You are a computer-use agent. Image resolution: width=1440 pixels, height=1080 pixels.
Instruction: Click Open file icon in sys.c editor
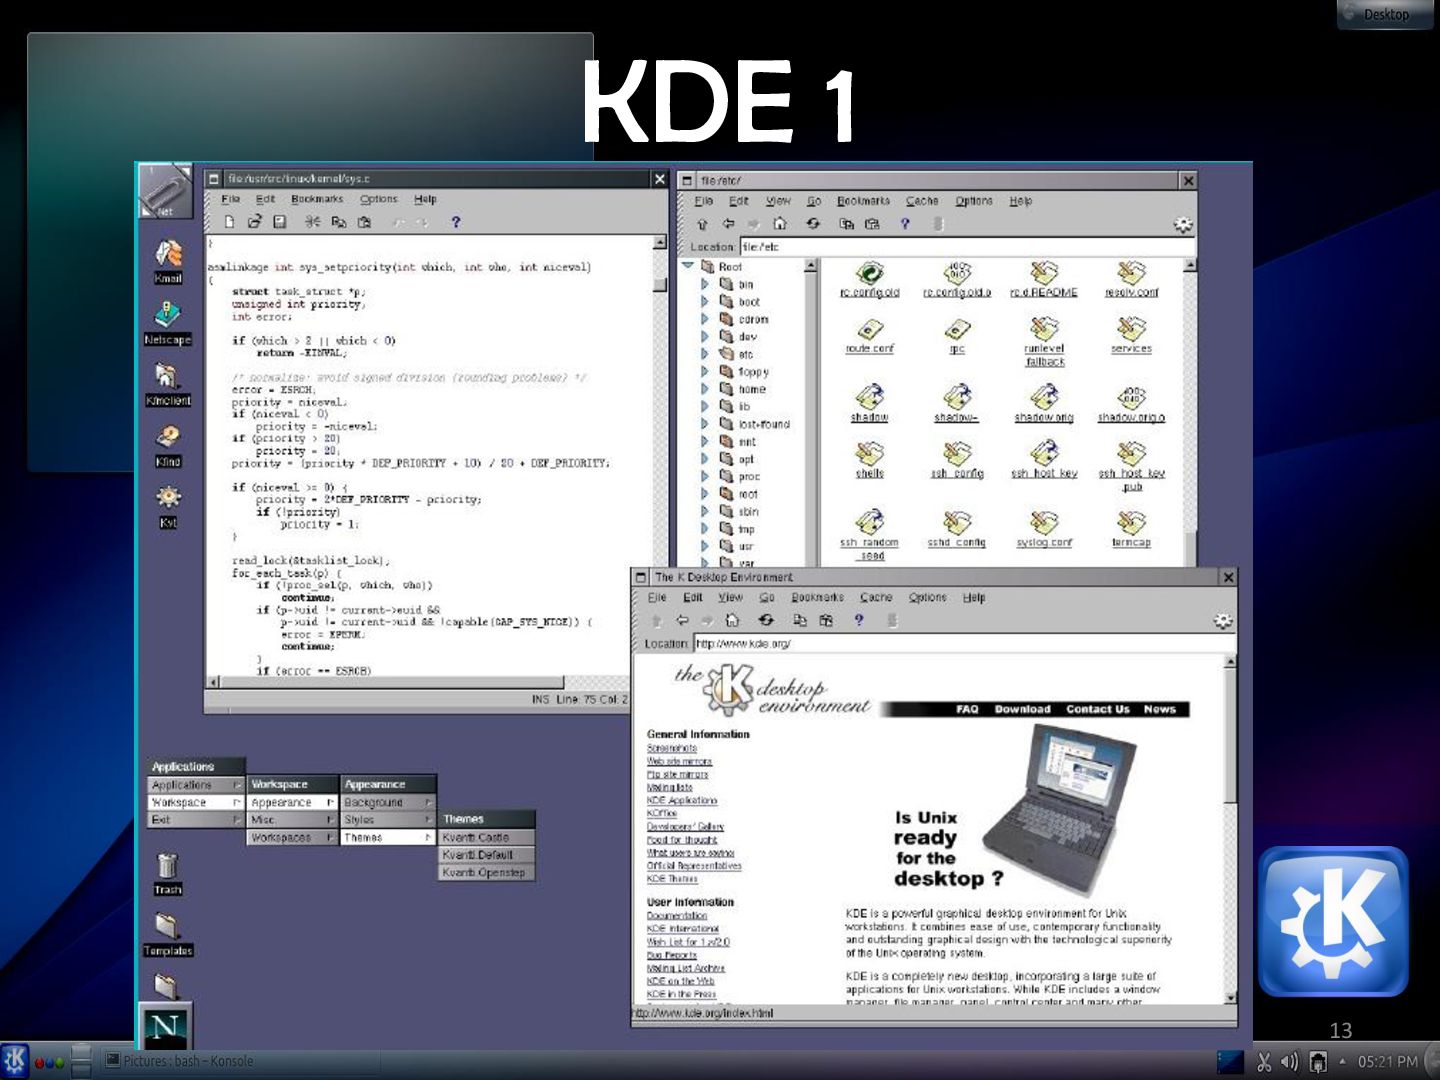tap(254, 222)
